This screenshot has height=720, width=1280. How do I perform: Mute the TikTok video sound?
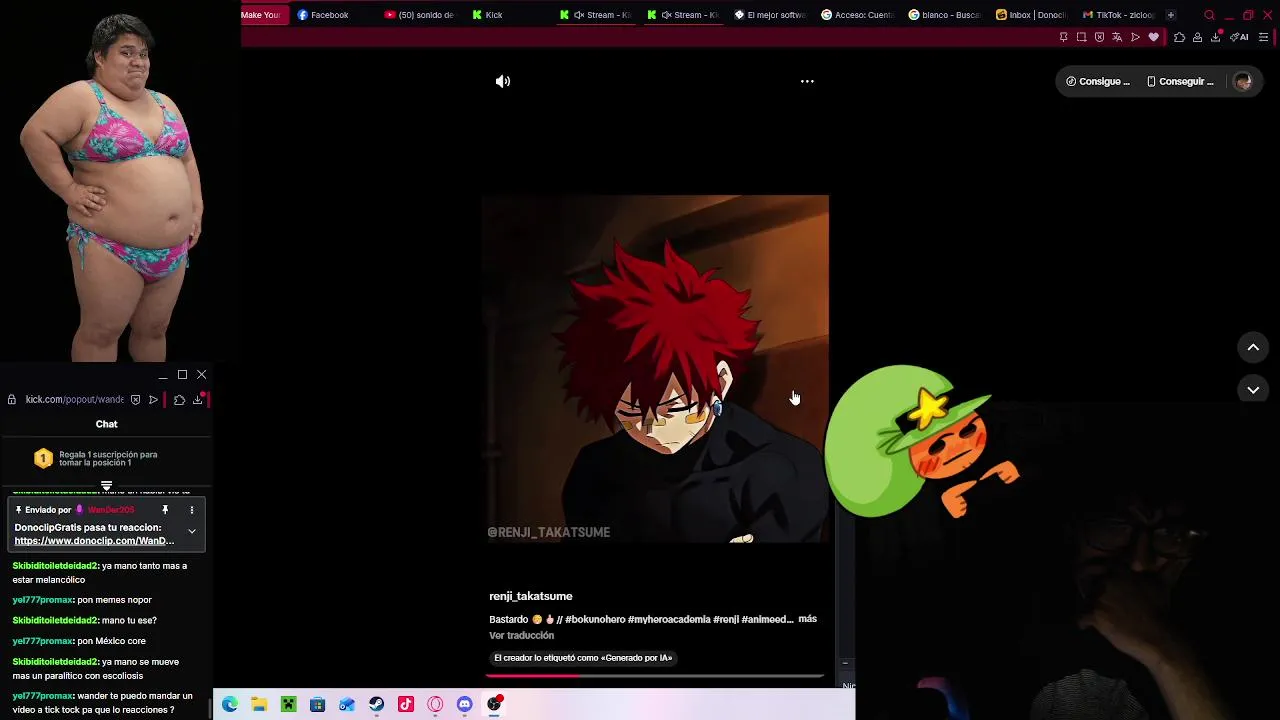pyautogui.click(x=503, y=82)
